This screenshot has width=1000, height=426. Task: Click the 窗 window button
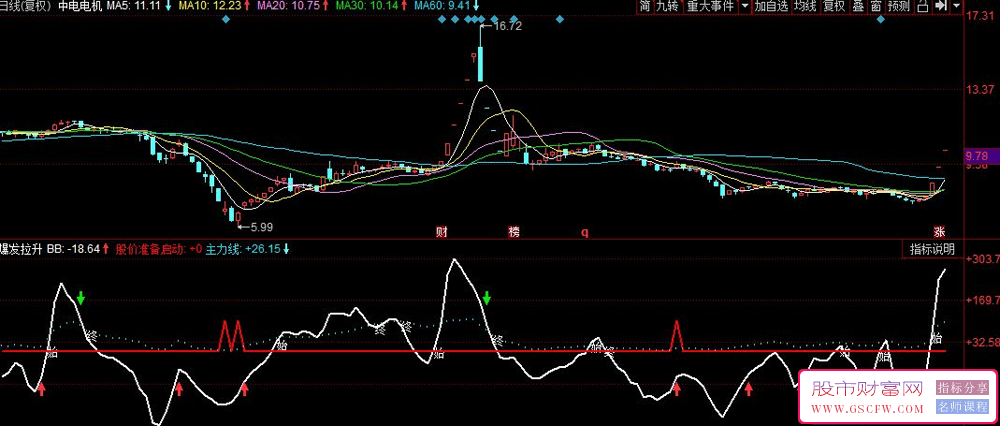(x=876, y=6)
